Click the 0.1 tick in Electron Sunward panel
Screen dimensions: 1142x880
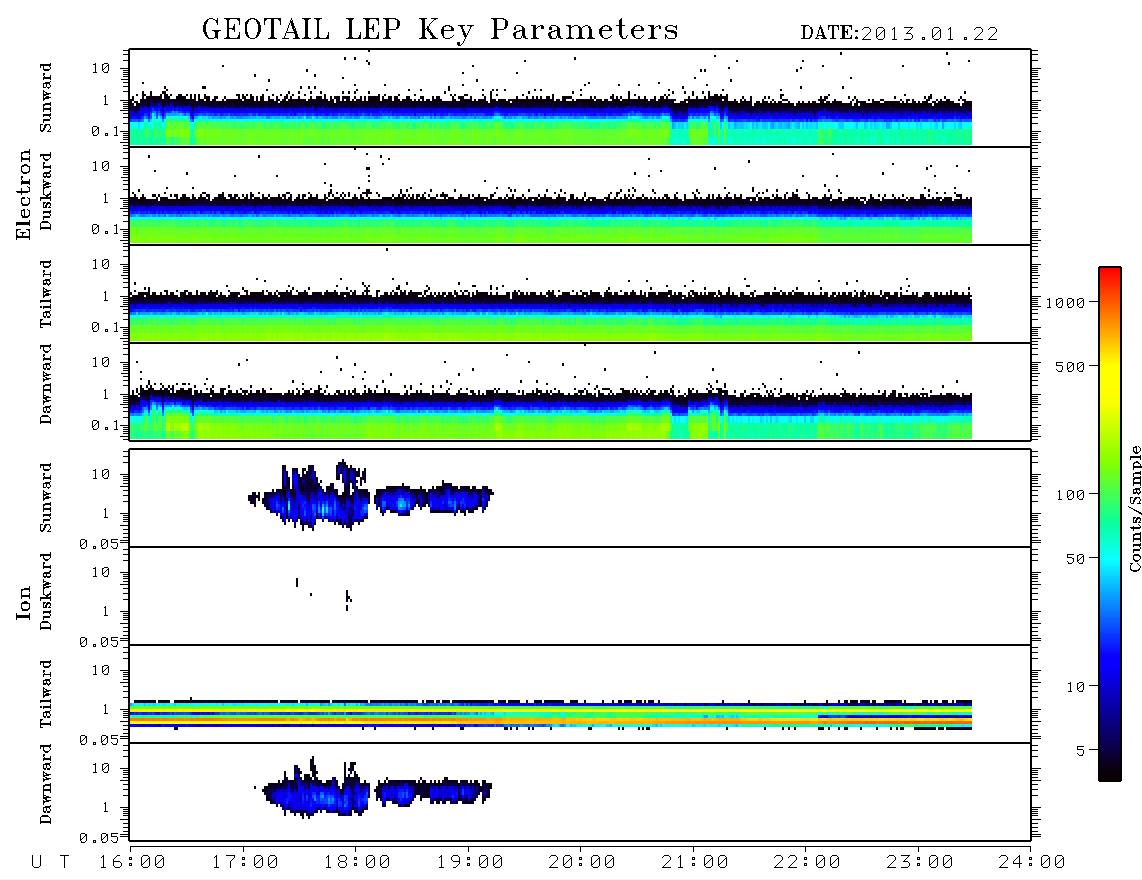click(106, 131)
